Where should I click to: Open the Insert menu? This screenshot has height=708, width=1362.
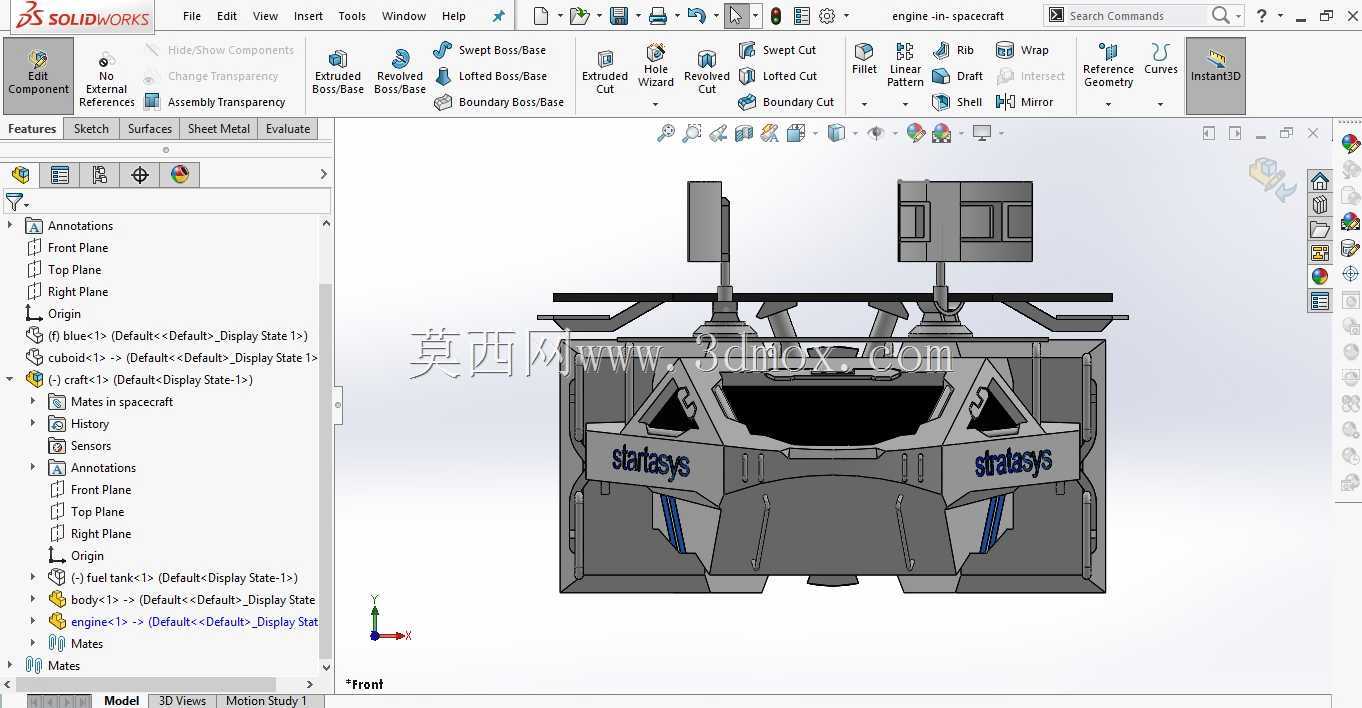click(308, 16)
